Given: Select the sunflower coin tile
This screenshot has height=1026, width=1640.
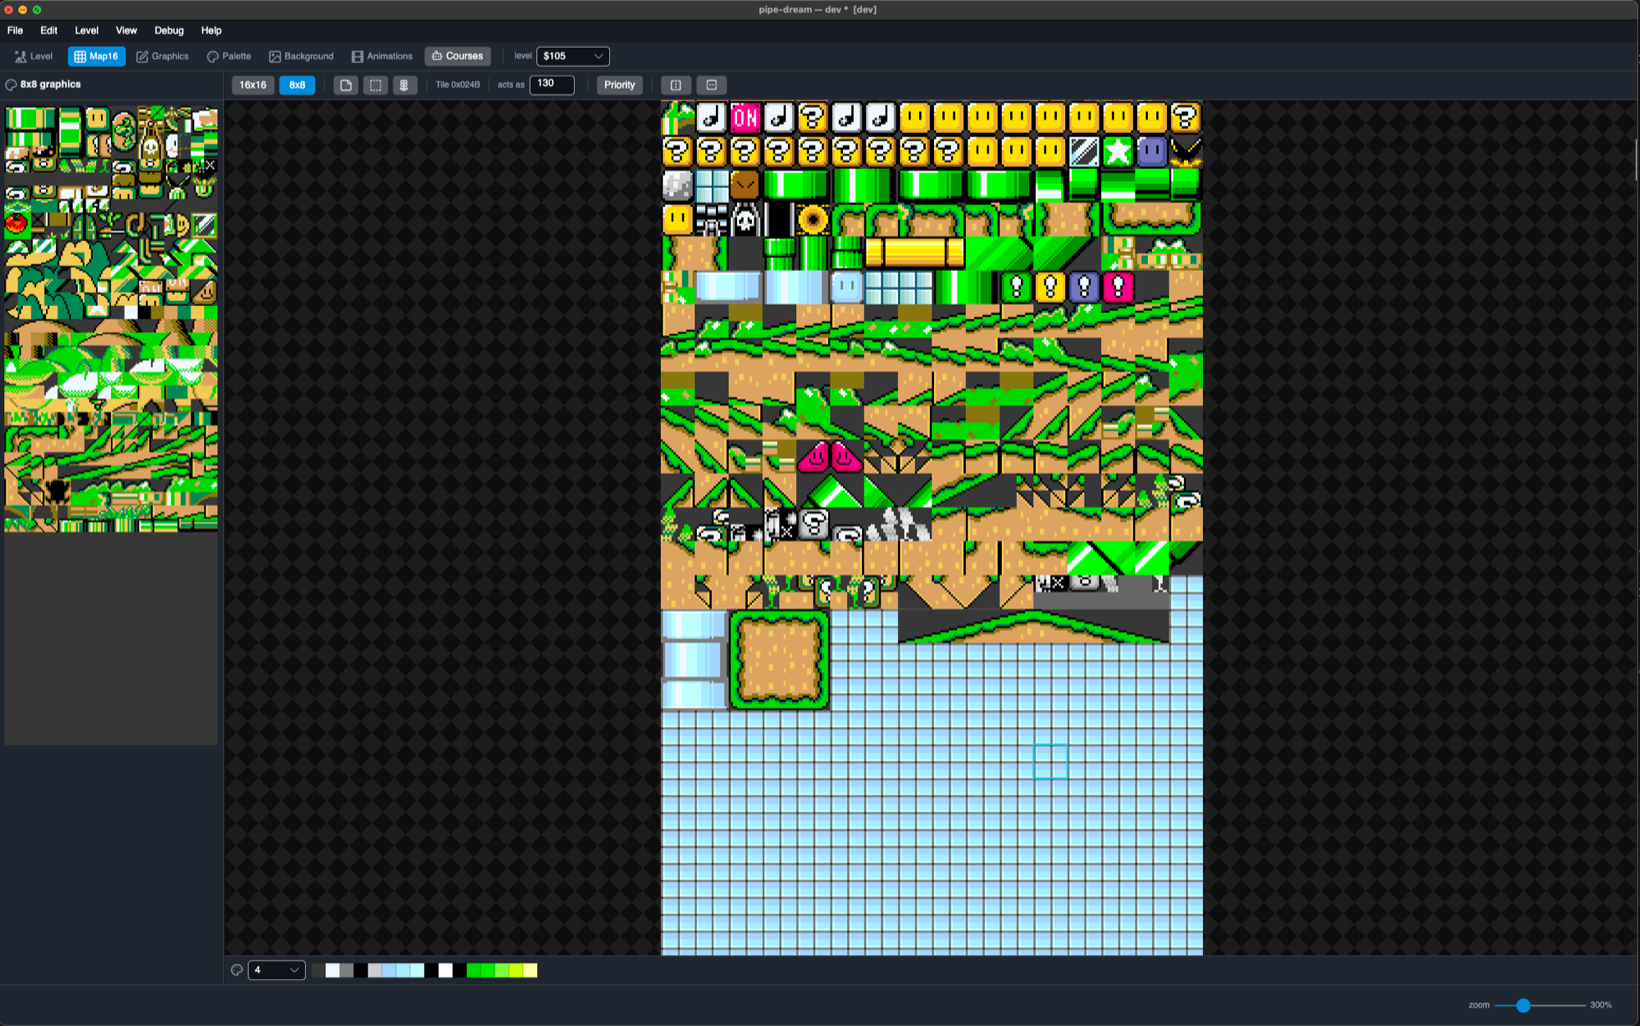Looking at the screenshot, I should pos(812,219).
